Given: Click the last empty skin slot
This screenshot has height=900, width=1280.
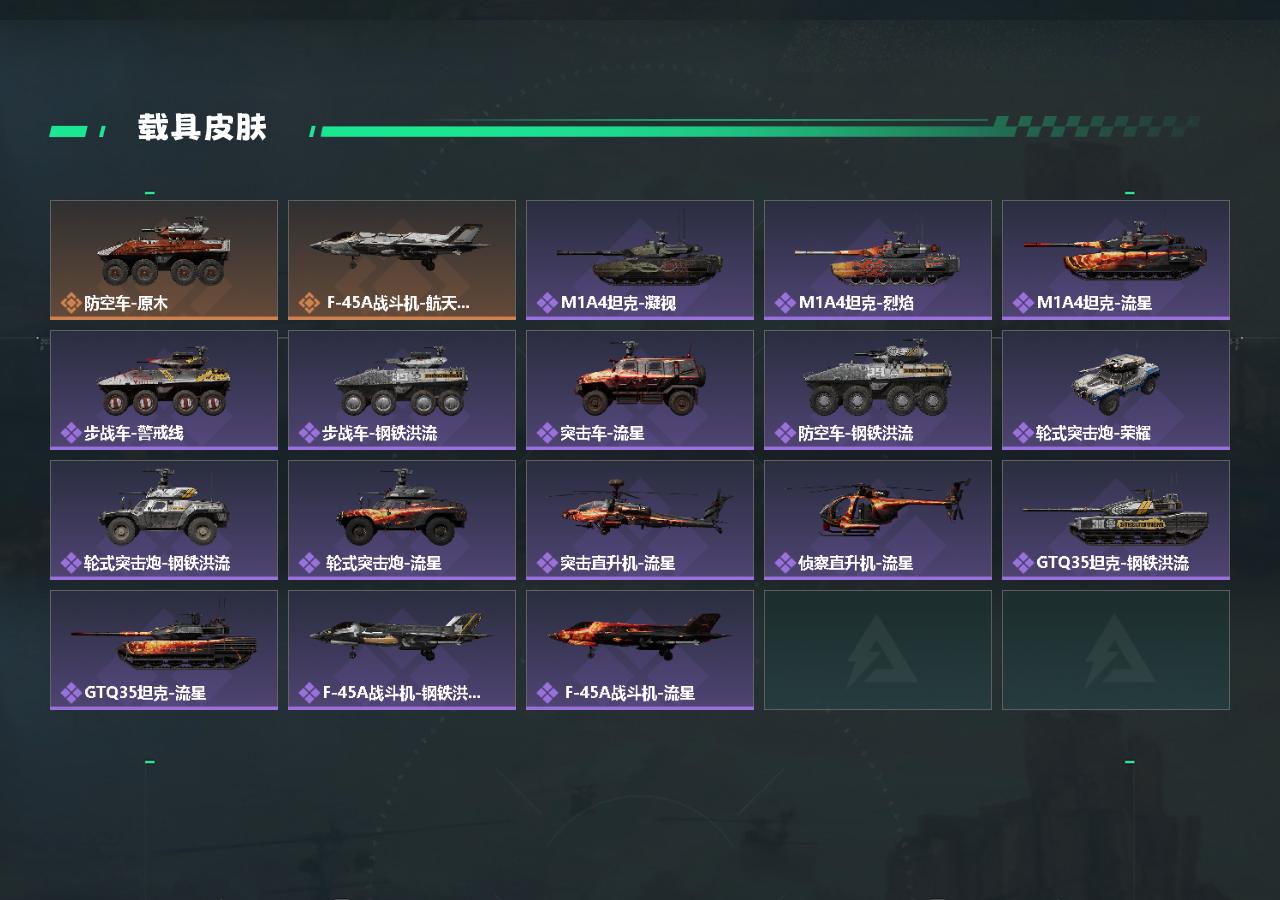Looking at the screenshot, I should coord(1116,650).
